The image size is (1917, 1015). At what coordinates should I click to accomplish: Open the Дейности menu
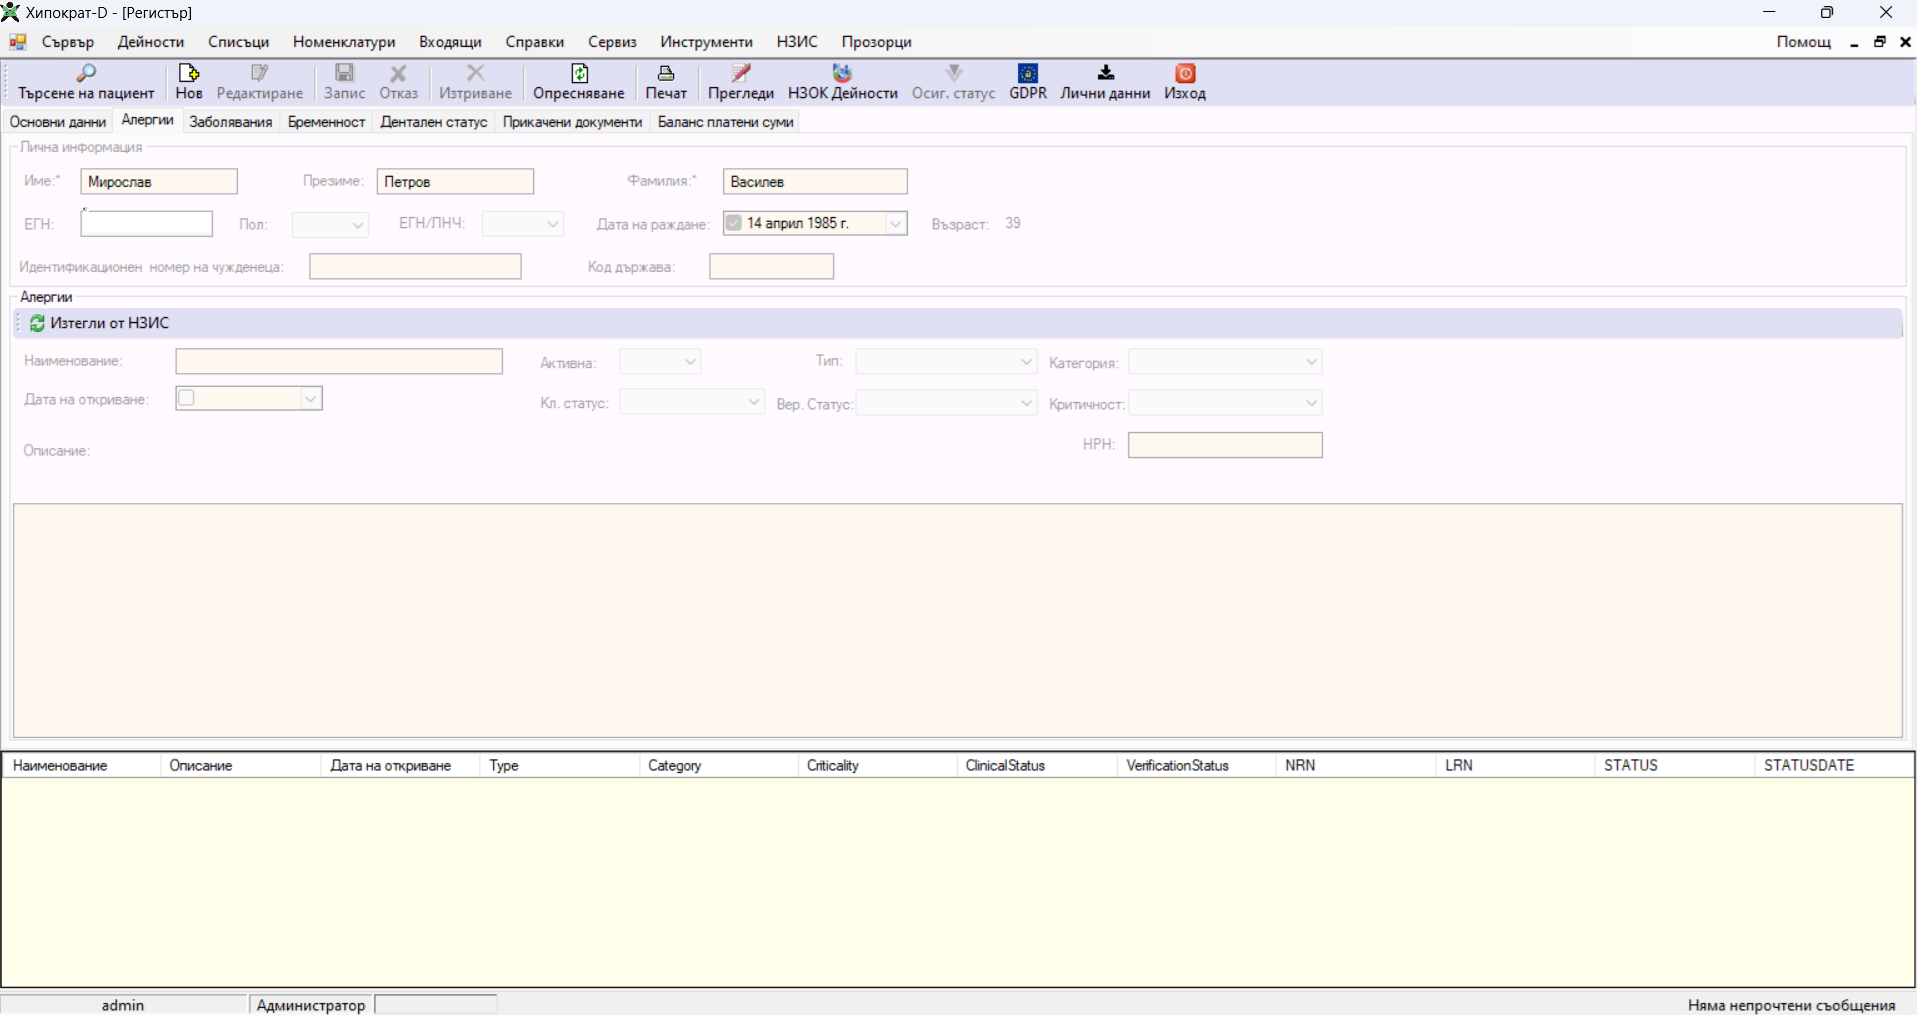[x=151, y=42]
